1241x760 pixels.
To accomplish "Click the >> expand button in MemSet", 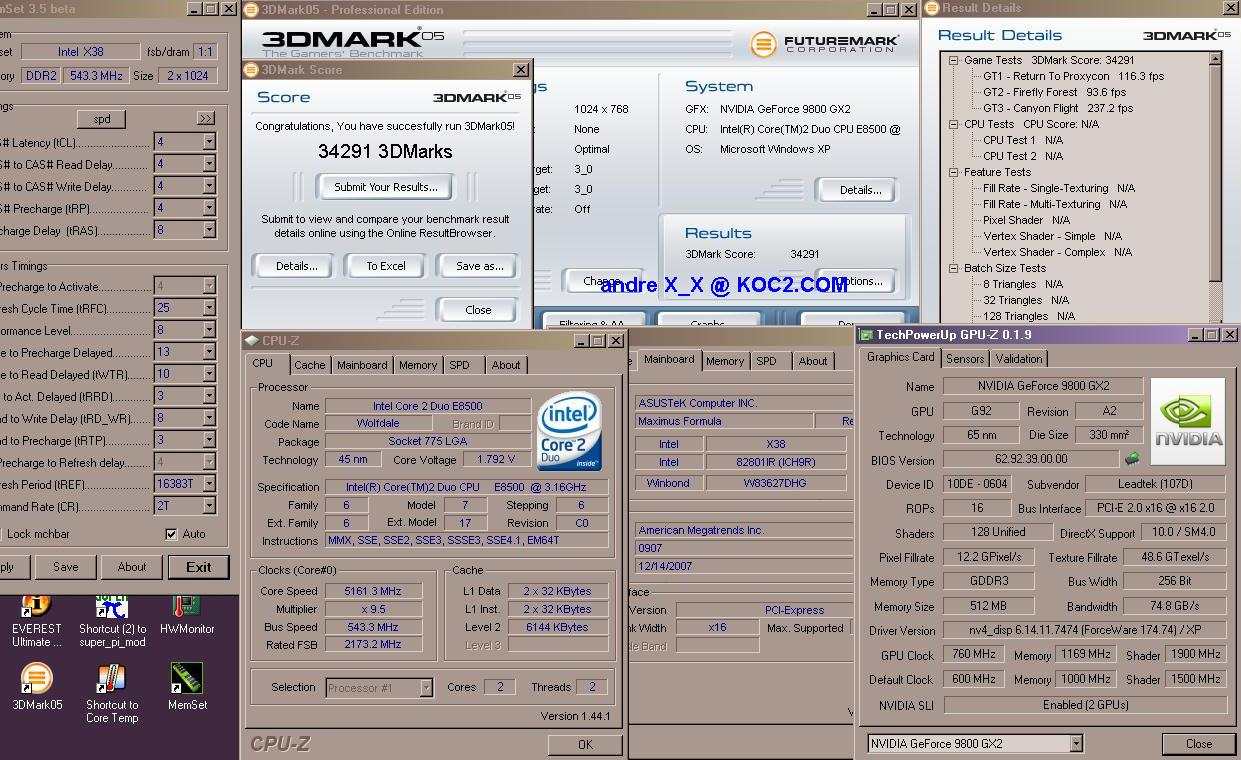I will (205, 118).
